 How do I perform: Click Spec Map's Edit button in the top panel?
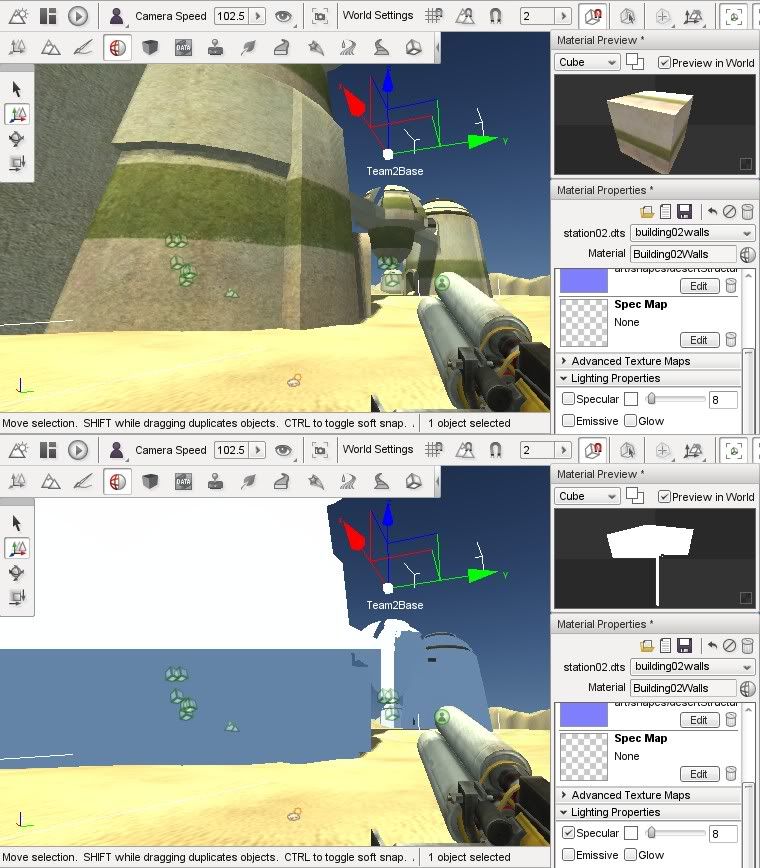(699, 340)
